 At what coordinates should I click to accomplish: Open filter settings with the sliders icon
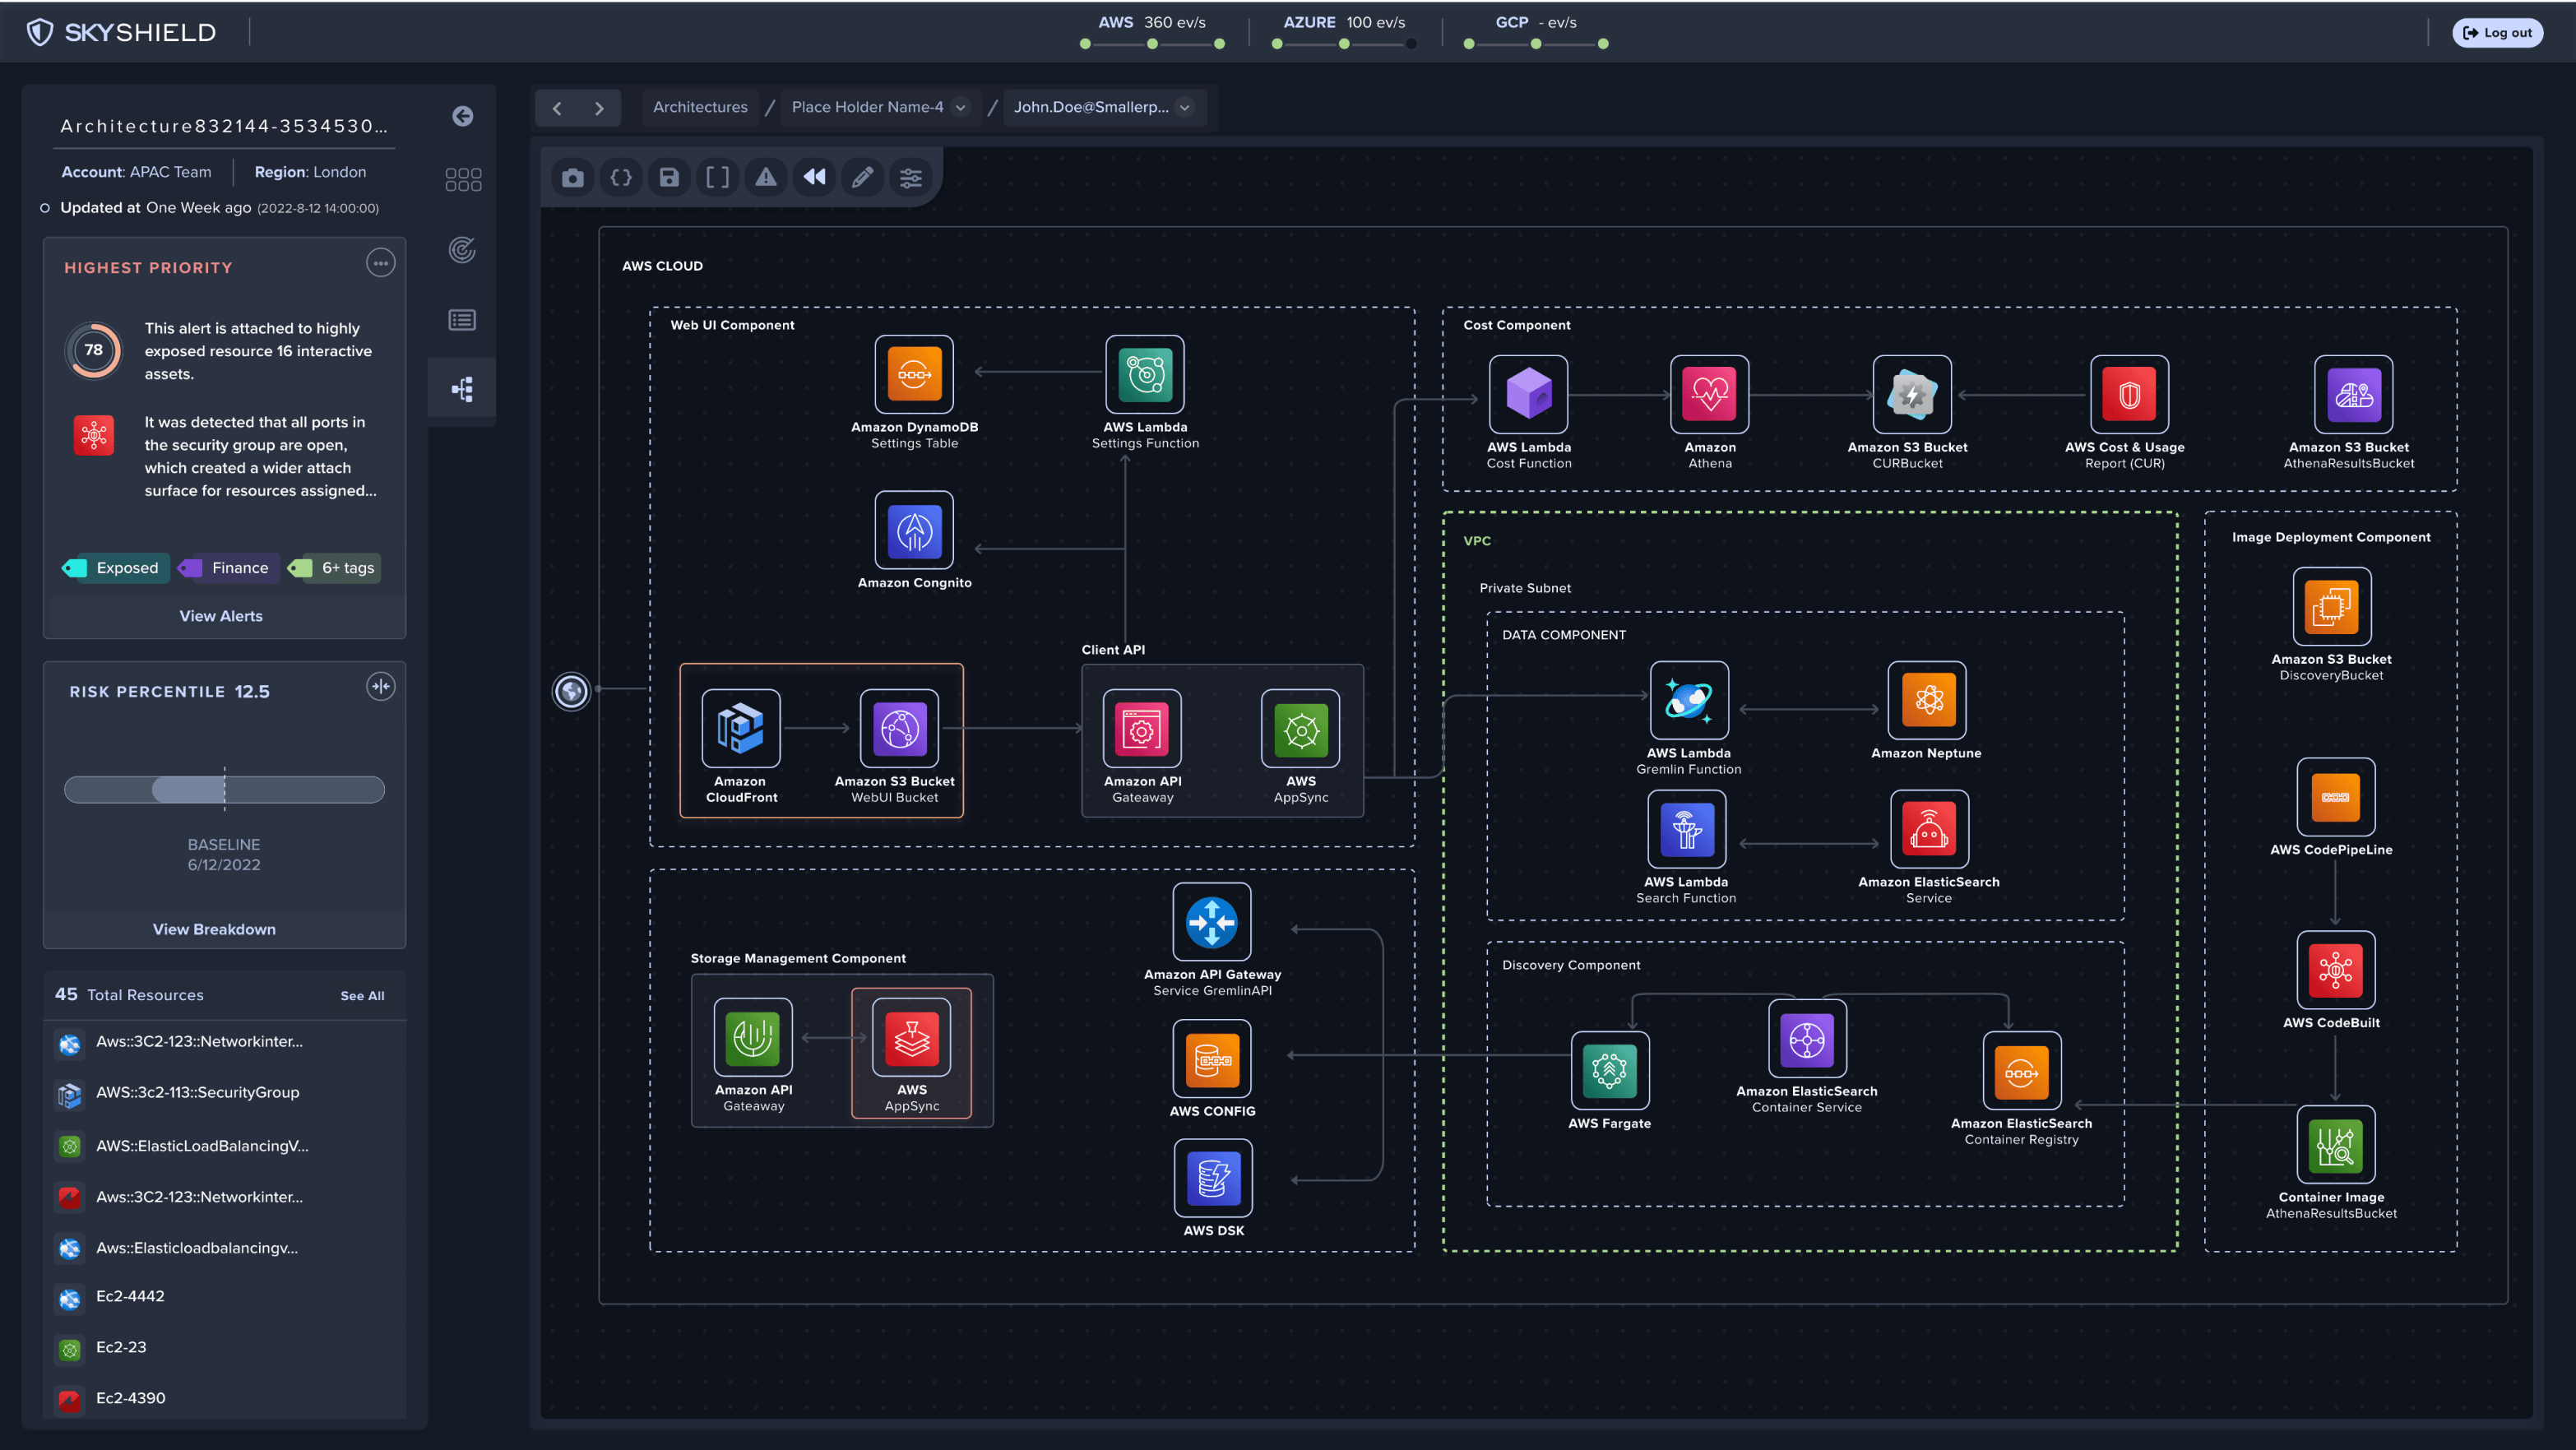tap(911, 177)
